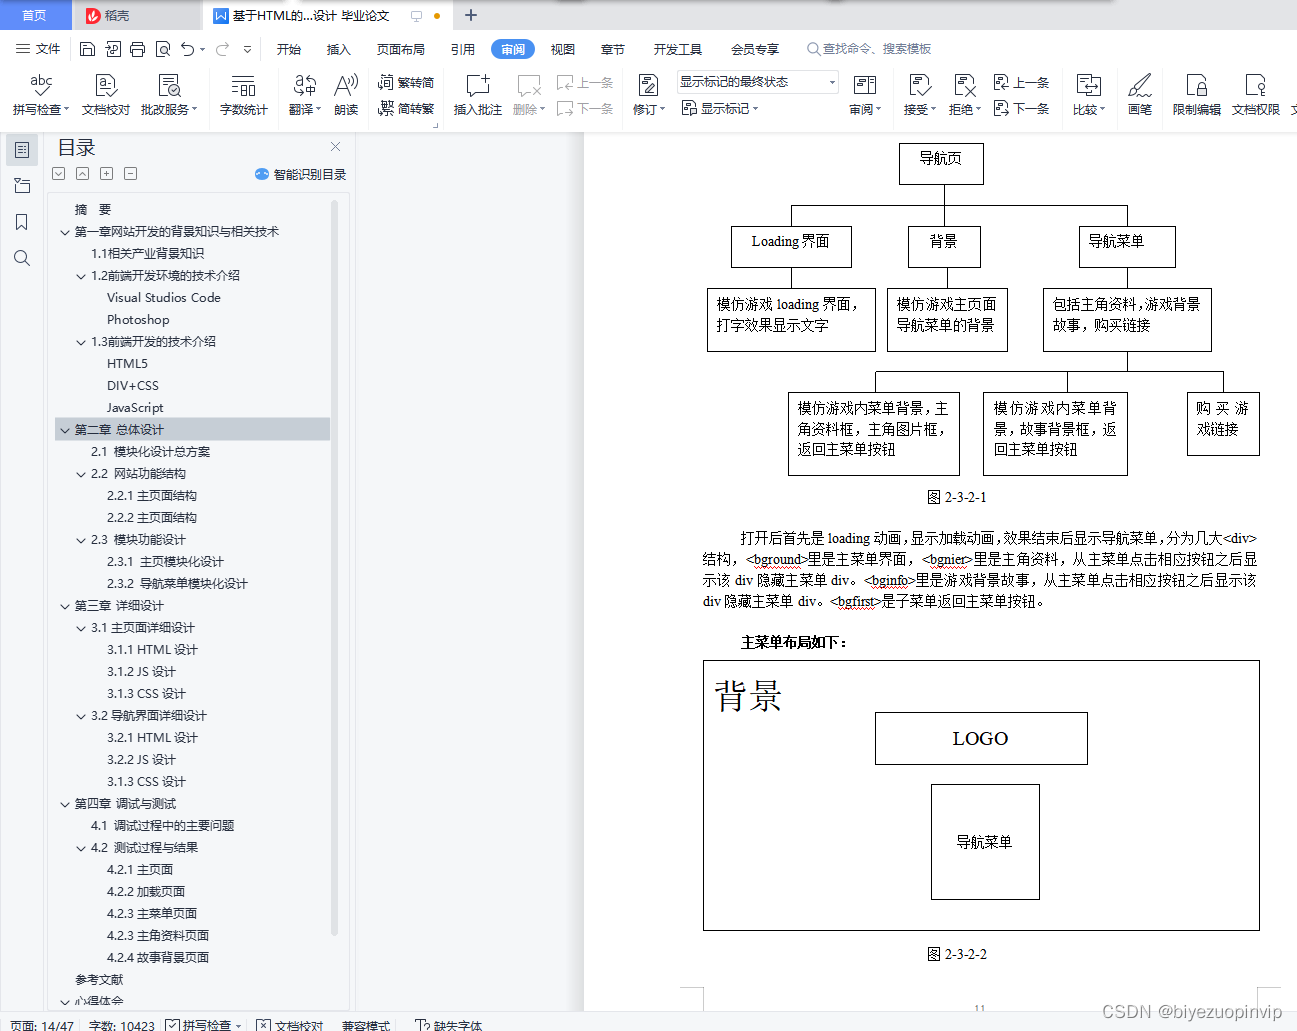Insert a comment with 插入批注

476,93
